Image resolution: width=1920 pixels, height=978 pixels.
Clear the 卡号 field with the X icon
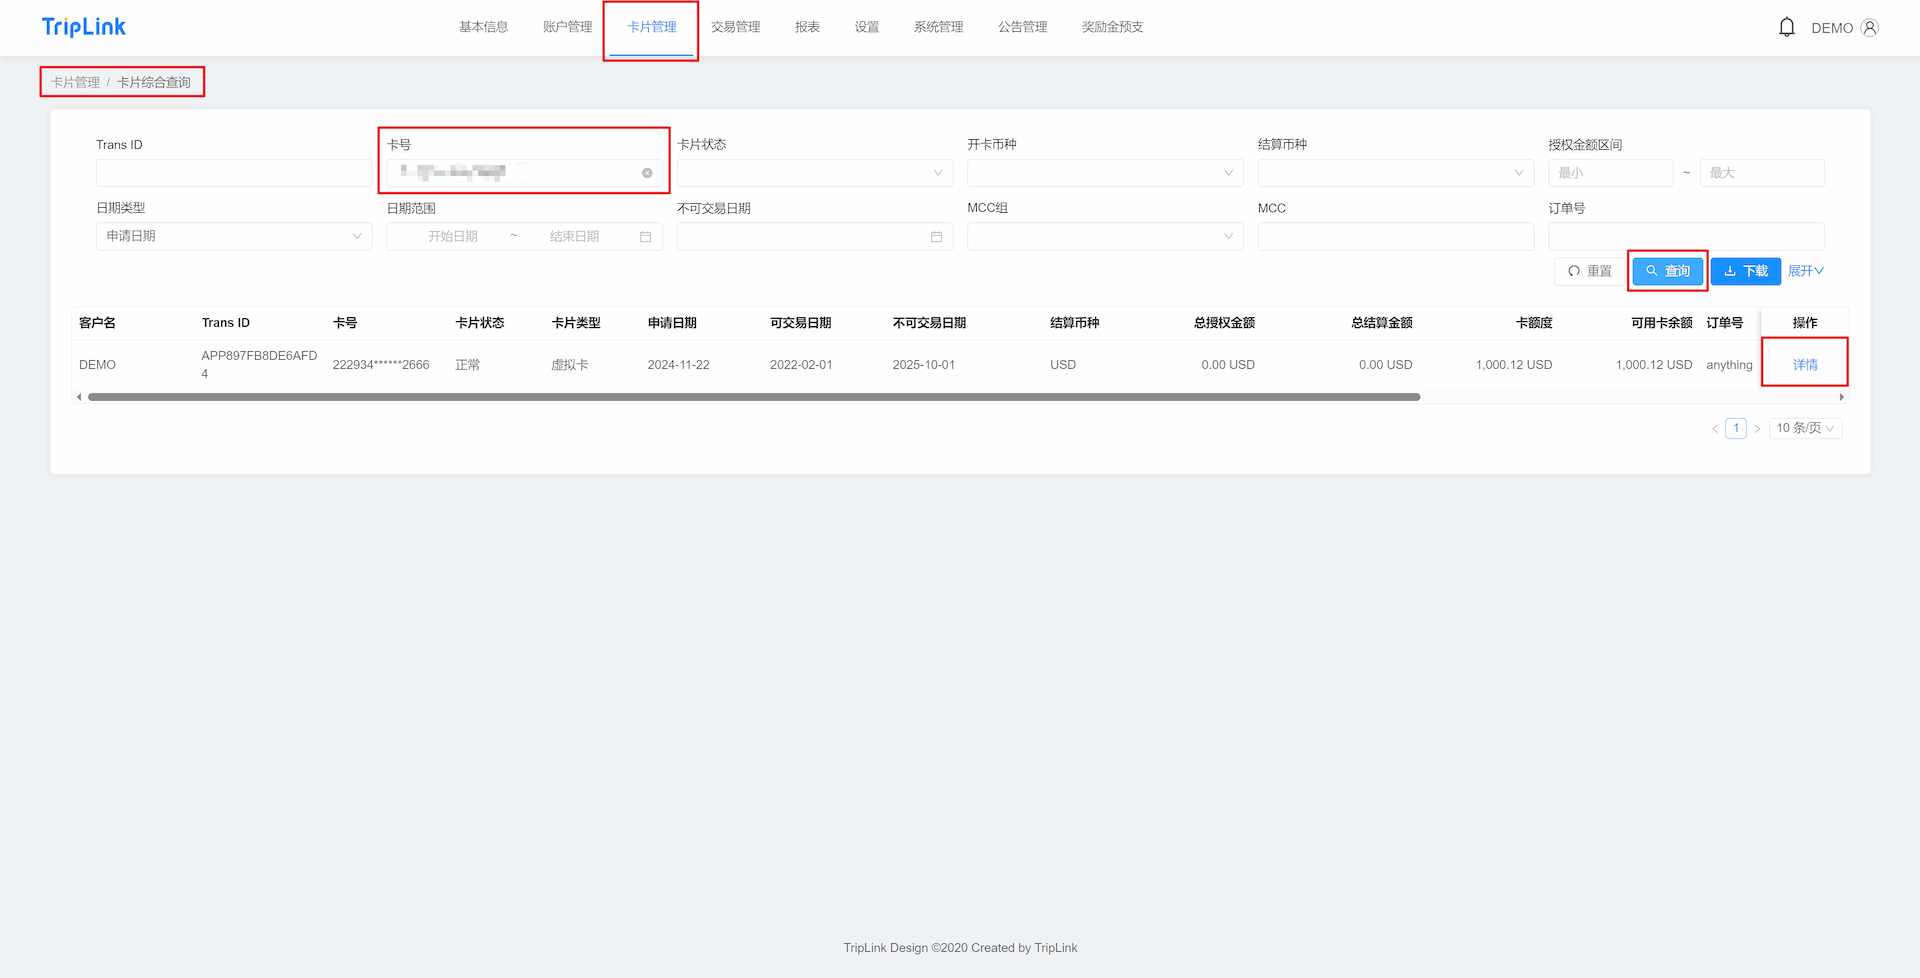(647, 173)
